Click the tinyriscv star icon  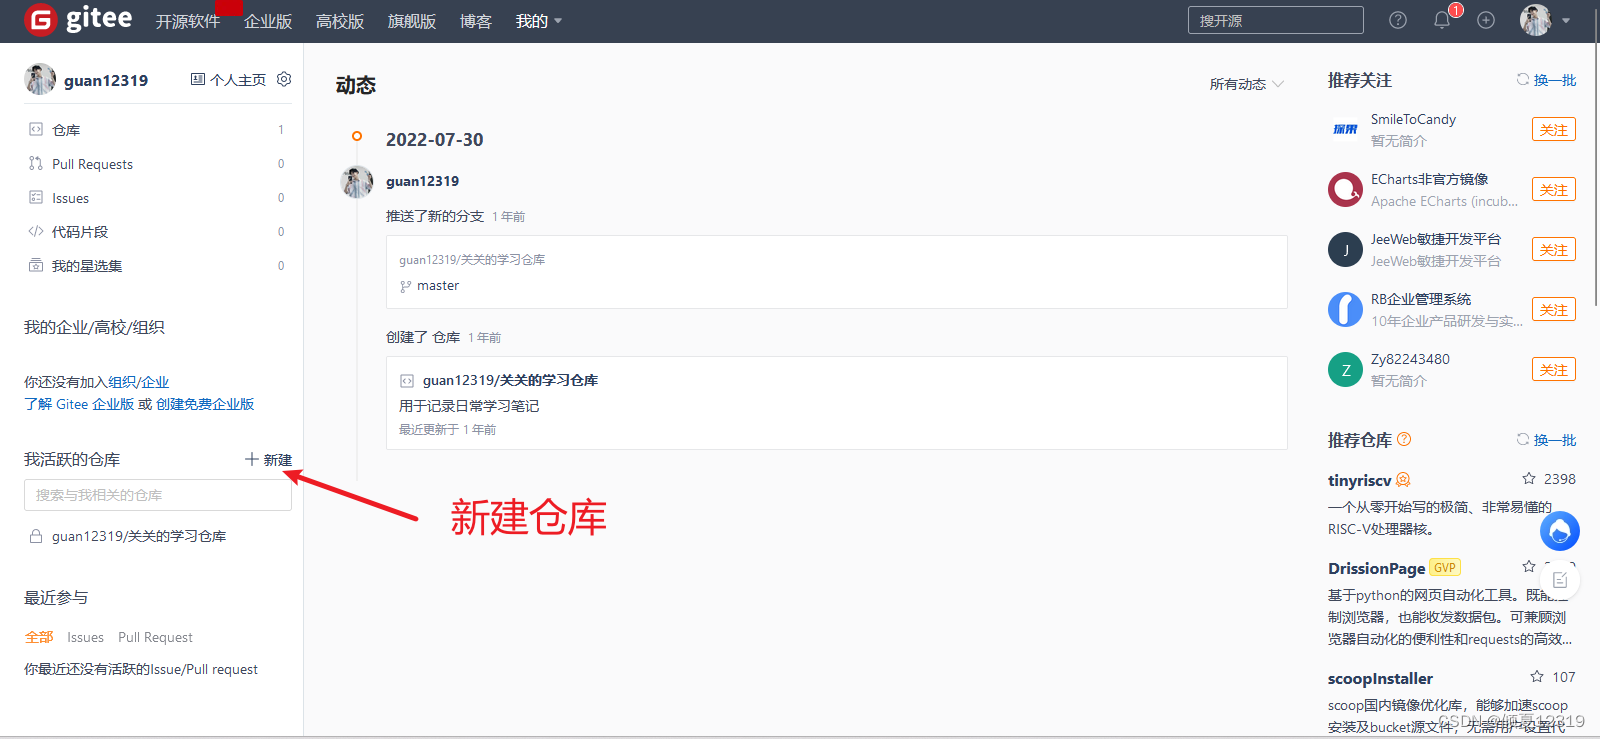1529,479
